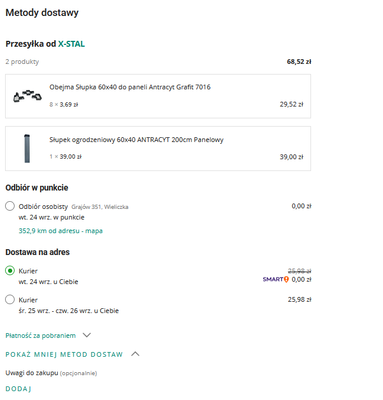Click Odbiór osobisty label text
383x400 pixels.
(x=43, y=206)
